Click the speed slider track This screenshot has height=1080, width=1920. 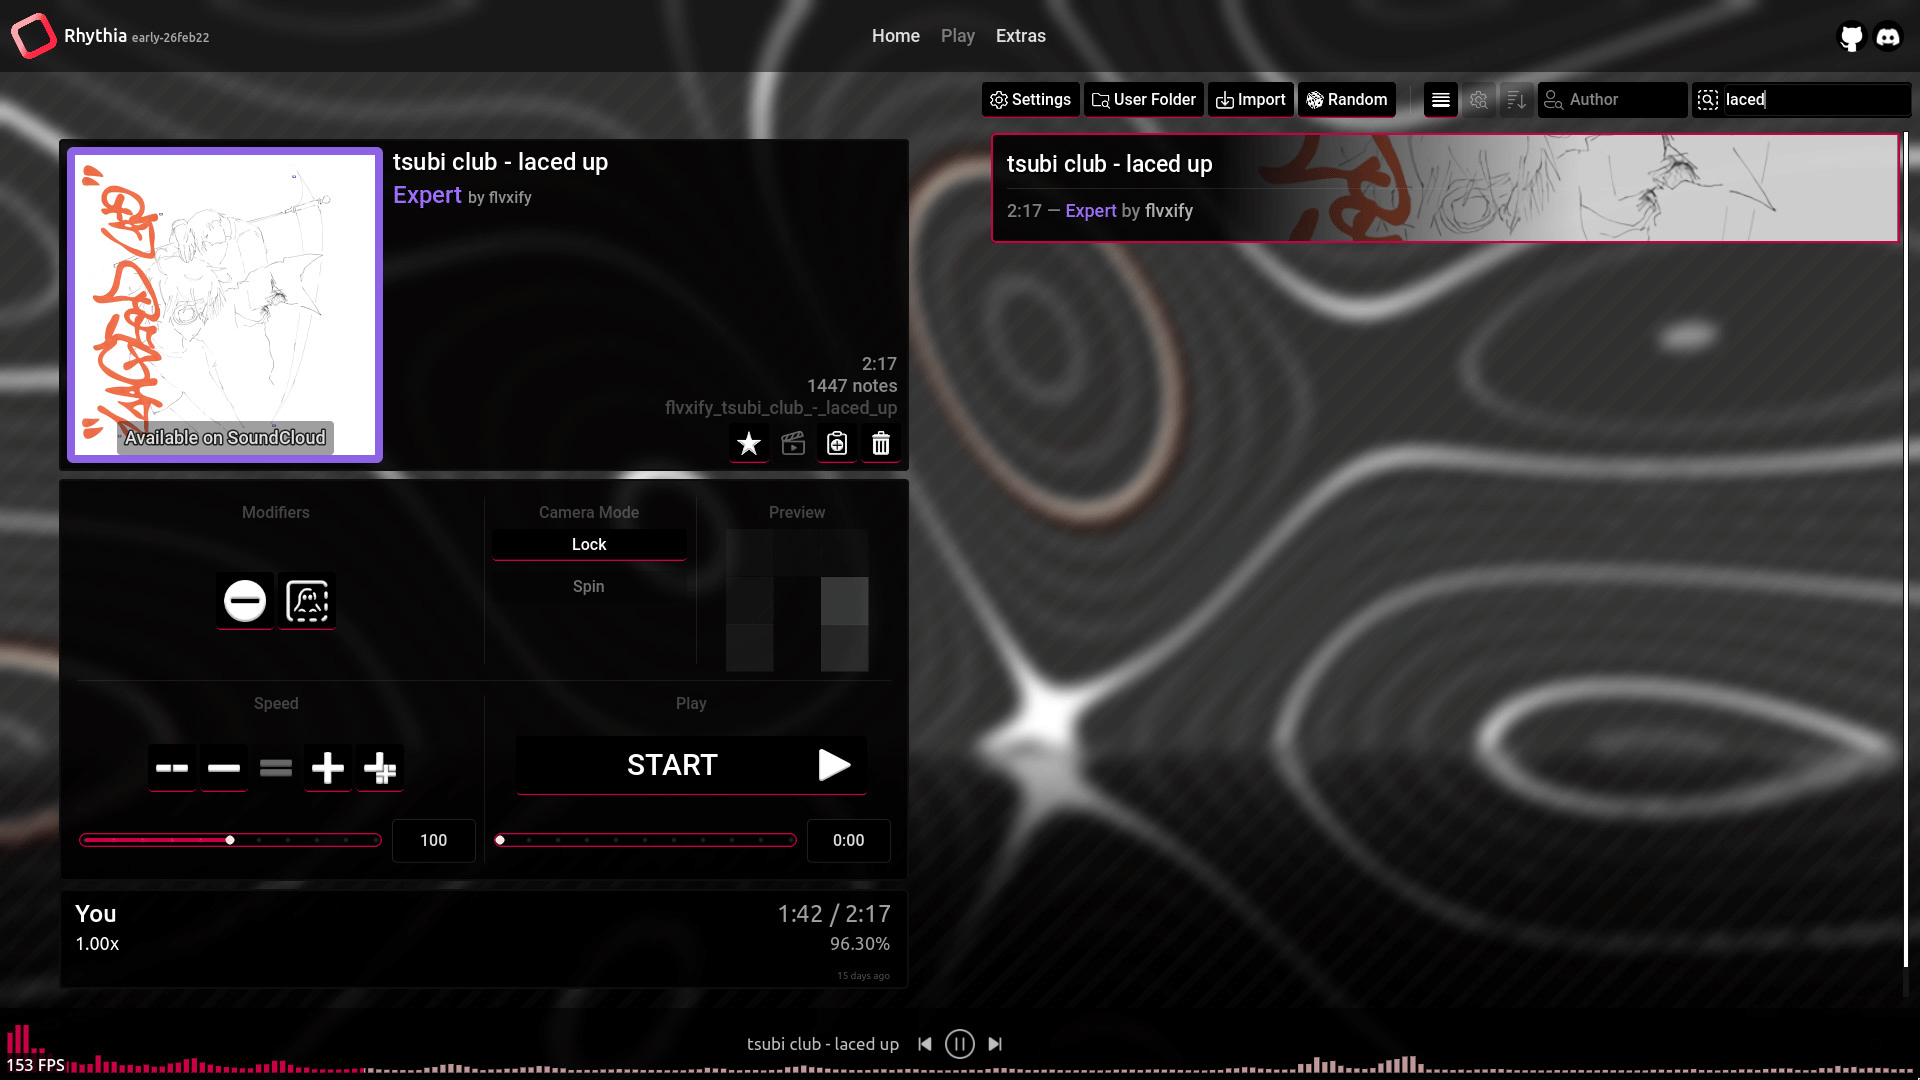click(230, 840)
